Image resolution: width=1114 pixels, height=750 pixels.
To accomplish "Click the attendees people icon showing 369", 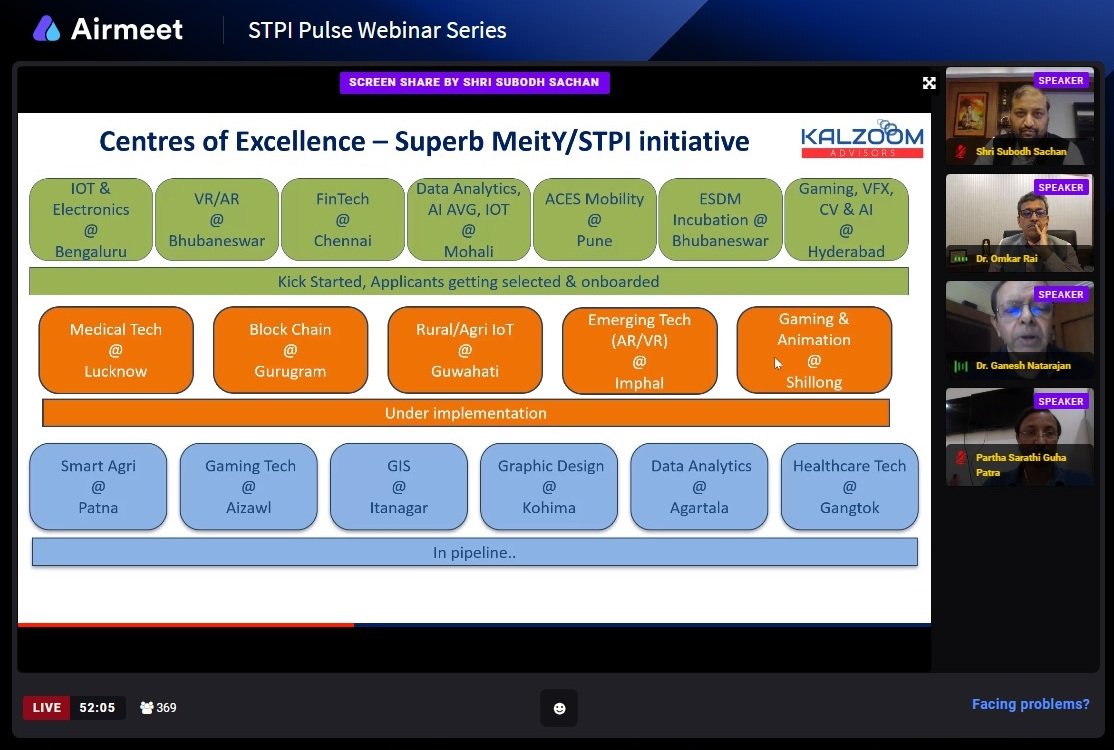I will [x=147, y=707].
